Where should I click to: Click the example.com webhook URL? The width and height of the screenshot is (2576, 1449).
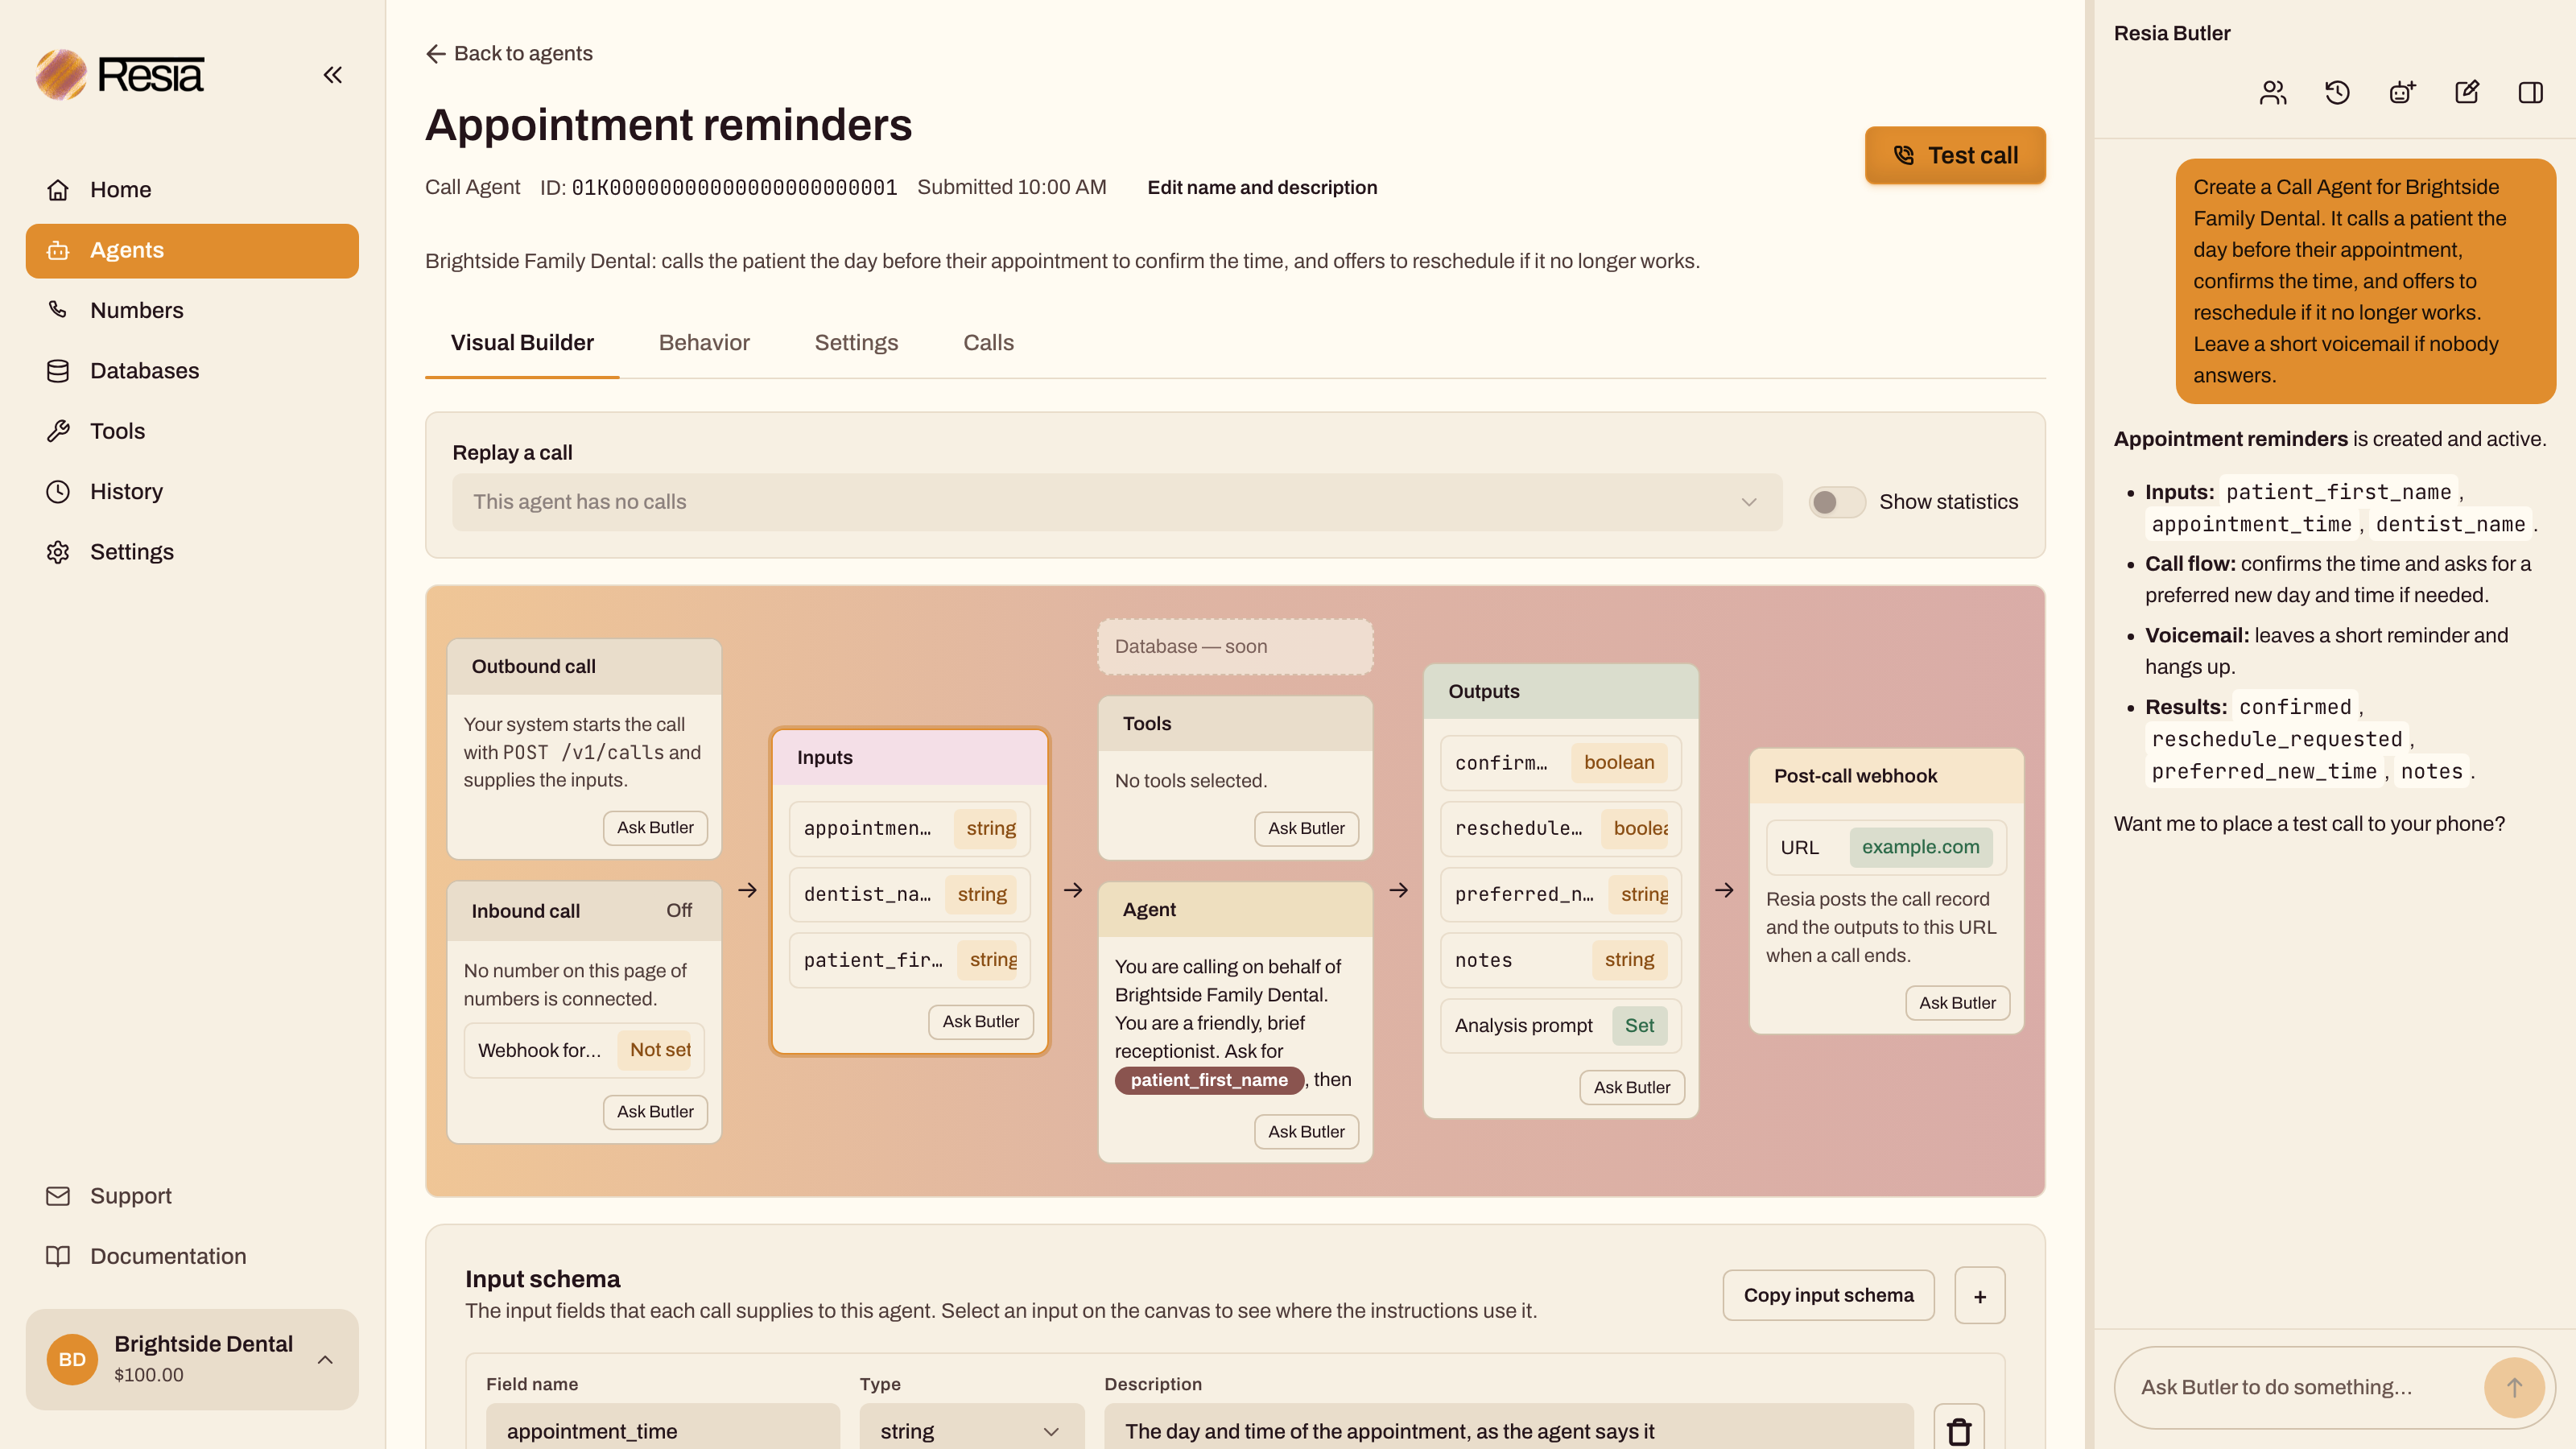point(1920,847)
